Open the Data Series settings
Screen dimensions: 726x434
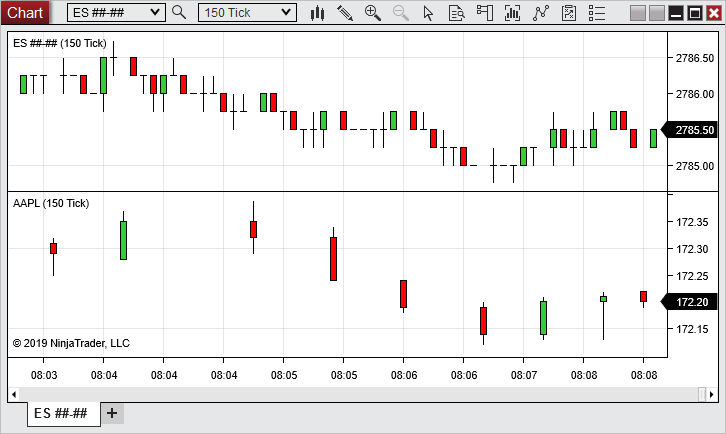click(513, 13)
